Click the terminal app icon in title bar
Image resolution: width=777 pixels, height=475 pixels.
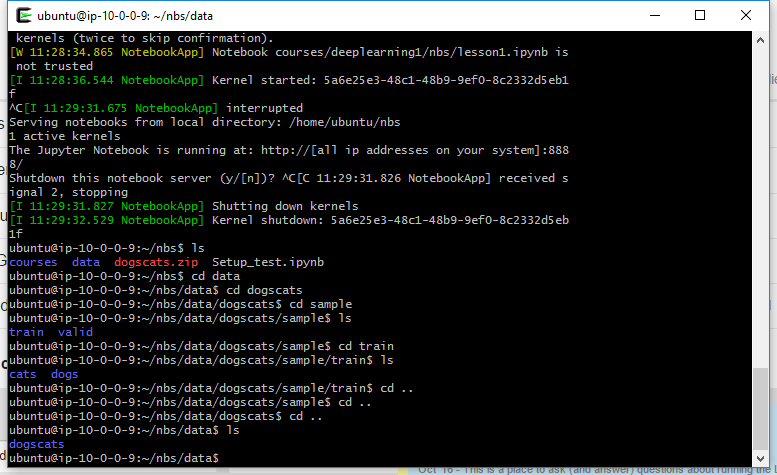(24, 15)
